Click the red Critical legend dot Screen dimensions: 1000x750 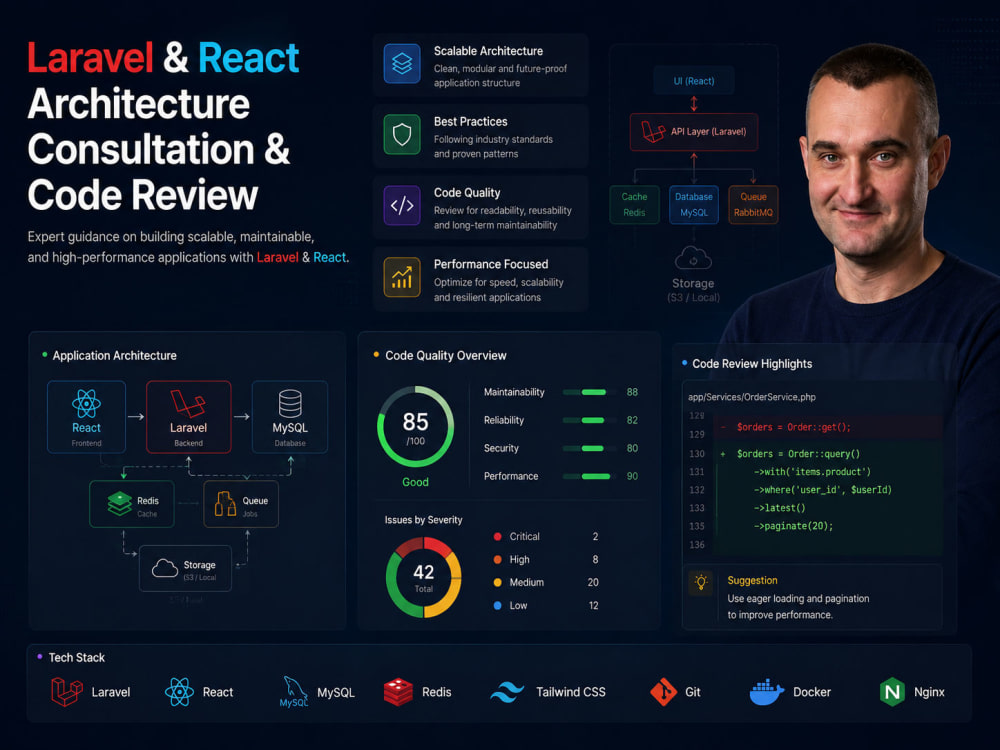point(497,536)
